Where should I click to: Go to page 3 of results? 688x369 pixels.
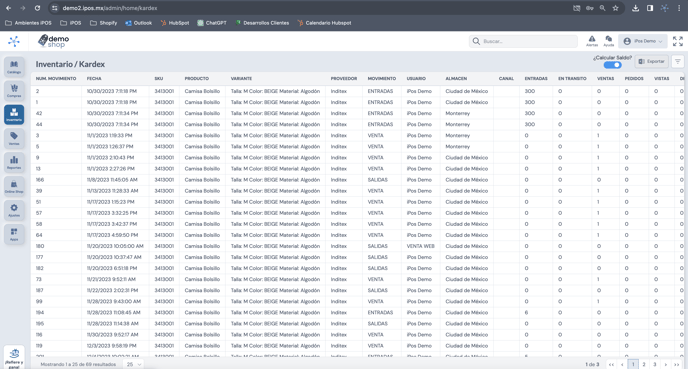pos(655,364)
